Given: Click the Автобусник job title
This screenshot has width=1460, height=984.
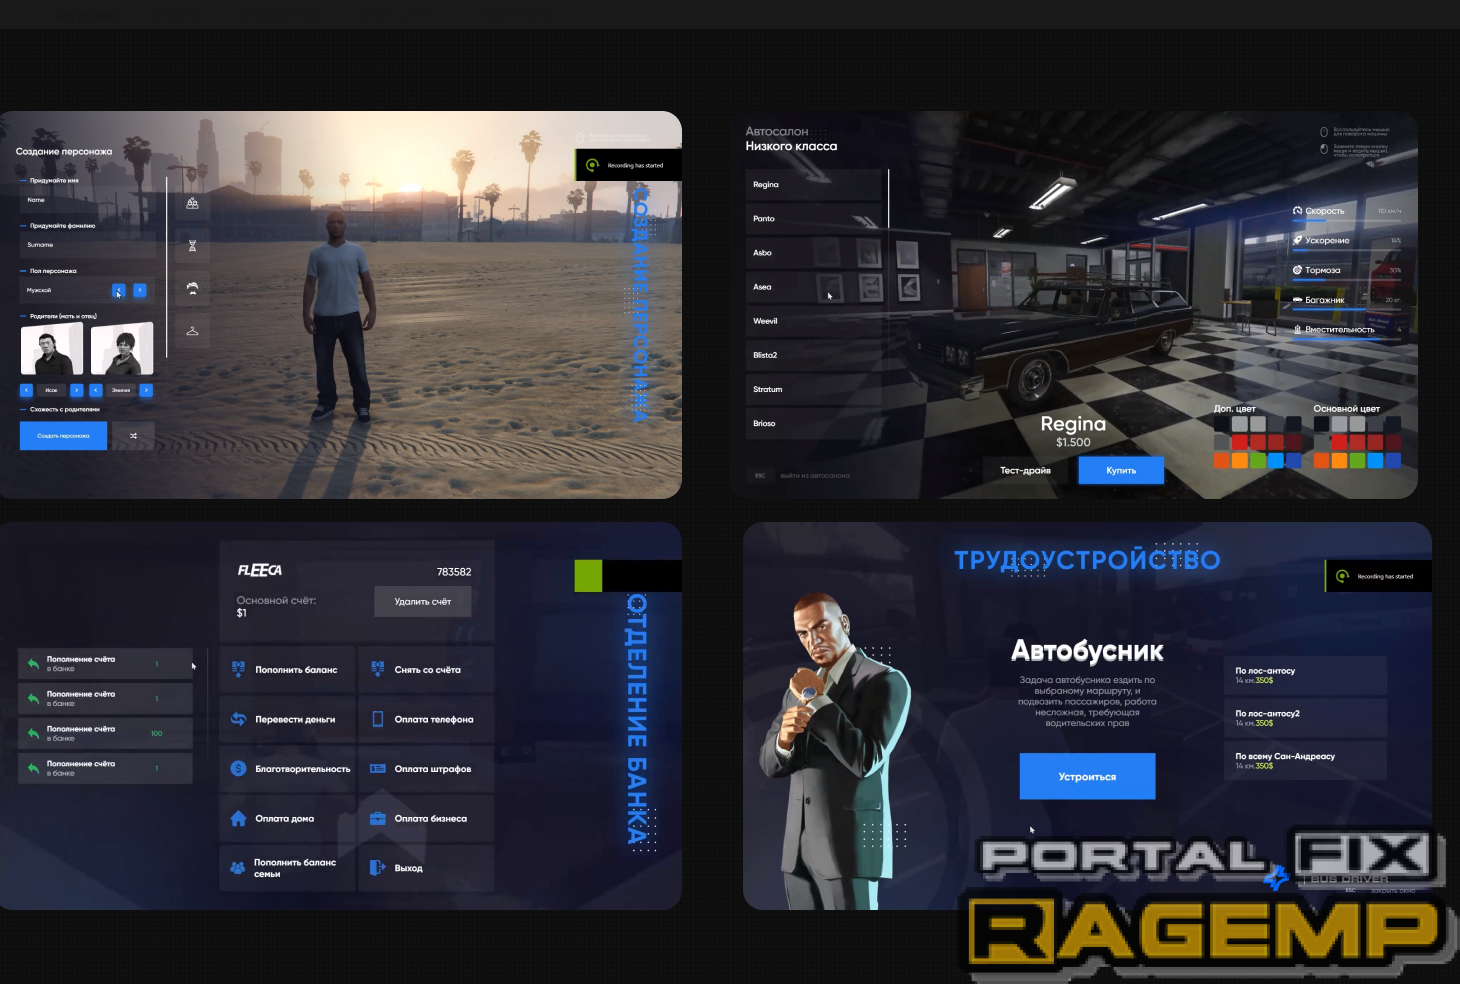Looking at the screenshot, I should 1087,652.
